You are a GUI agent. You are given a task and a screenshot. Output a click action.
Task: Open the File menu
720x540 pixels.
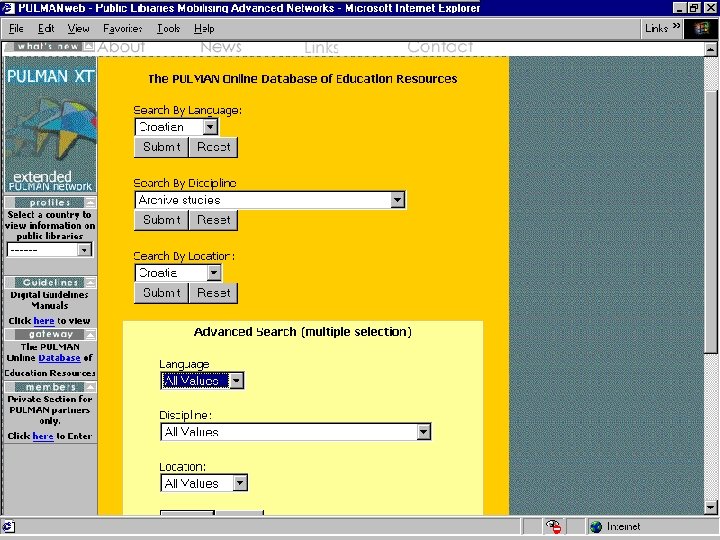(16, 28)
